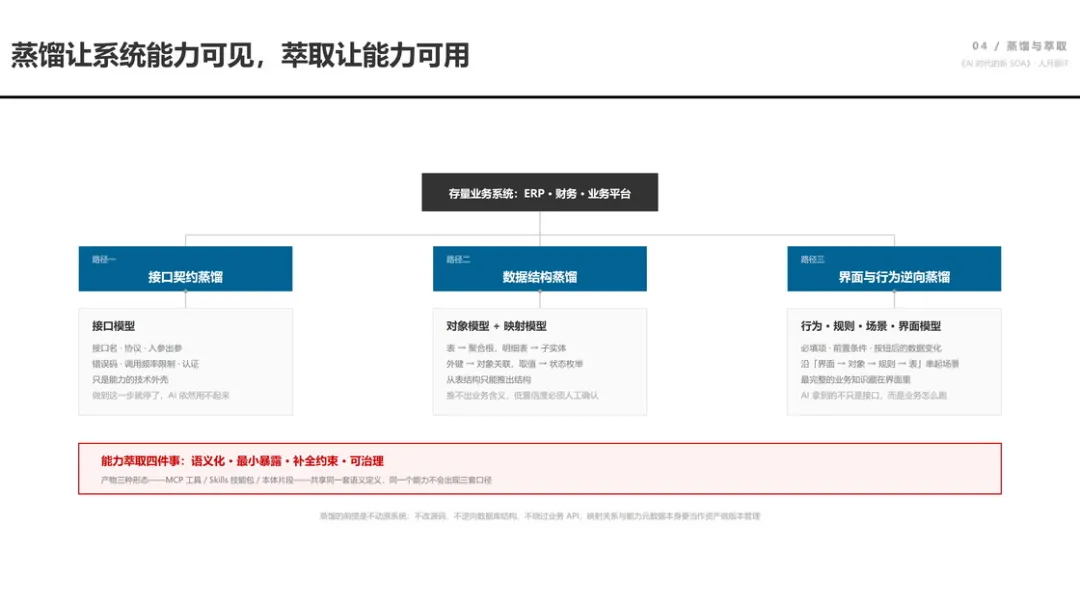
Task: Click the line '从表结构只能推出结构'
Action: coord(488,379)
